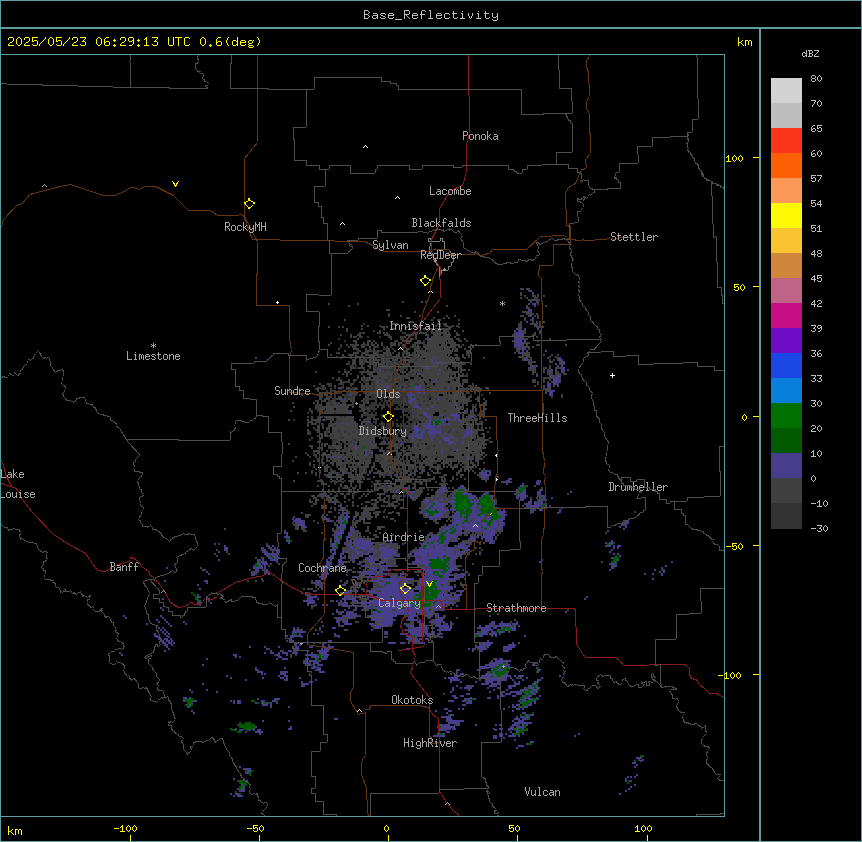
Task: Click the Base_Reflectivity title
Action: tap(431, 15)
